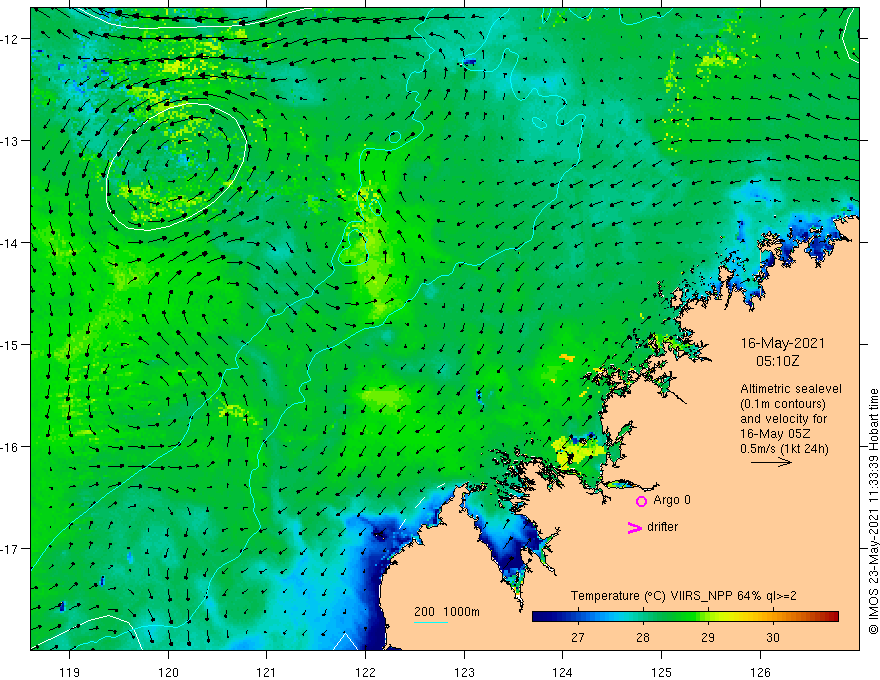Click the -12 latitude axis label
Viewport: 880px width, 680px height.
click(x=10, y=39)
